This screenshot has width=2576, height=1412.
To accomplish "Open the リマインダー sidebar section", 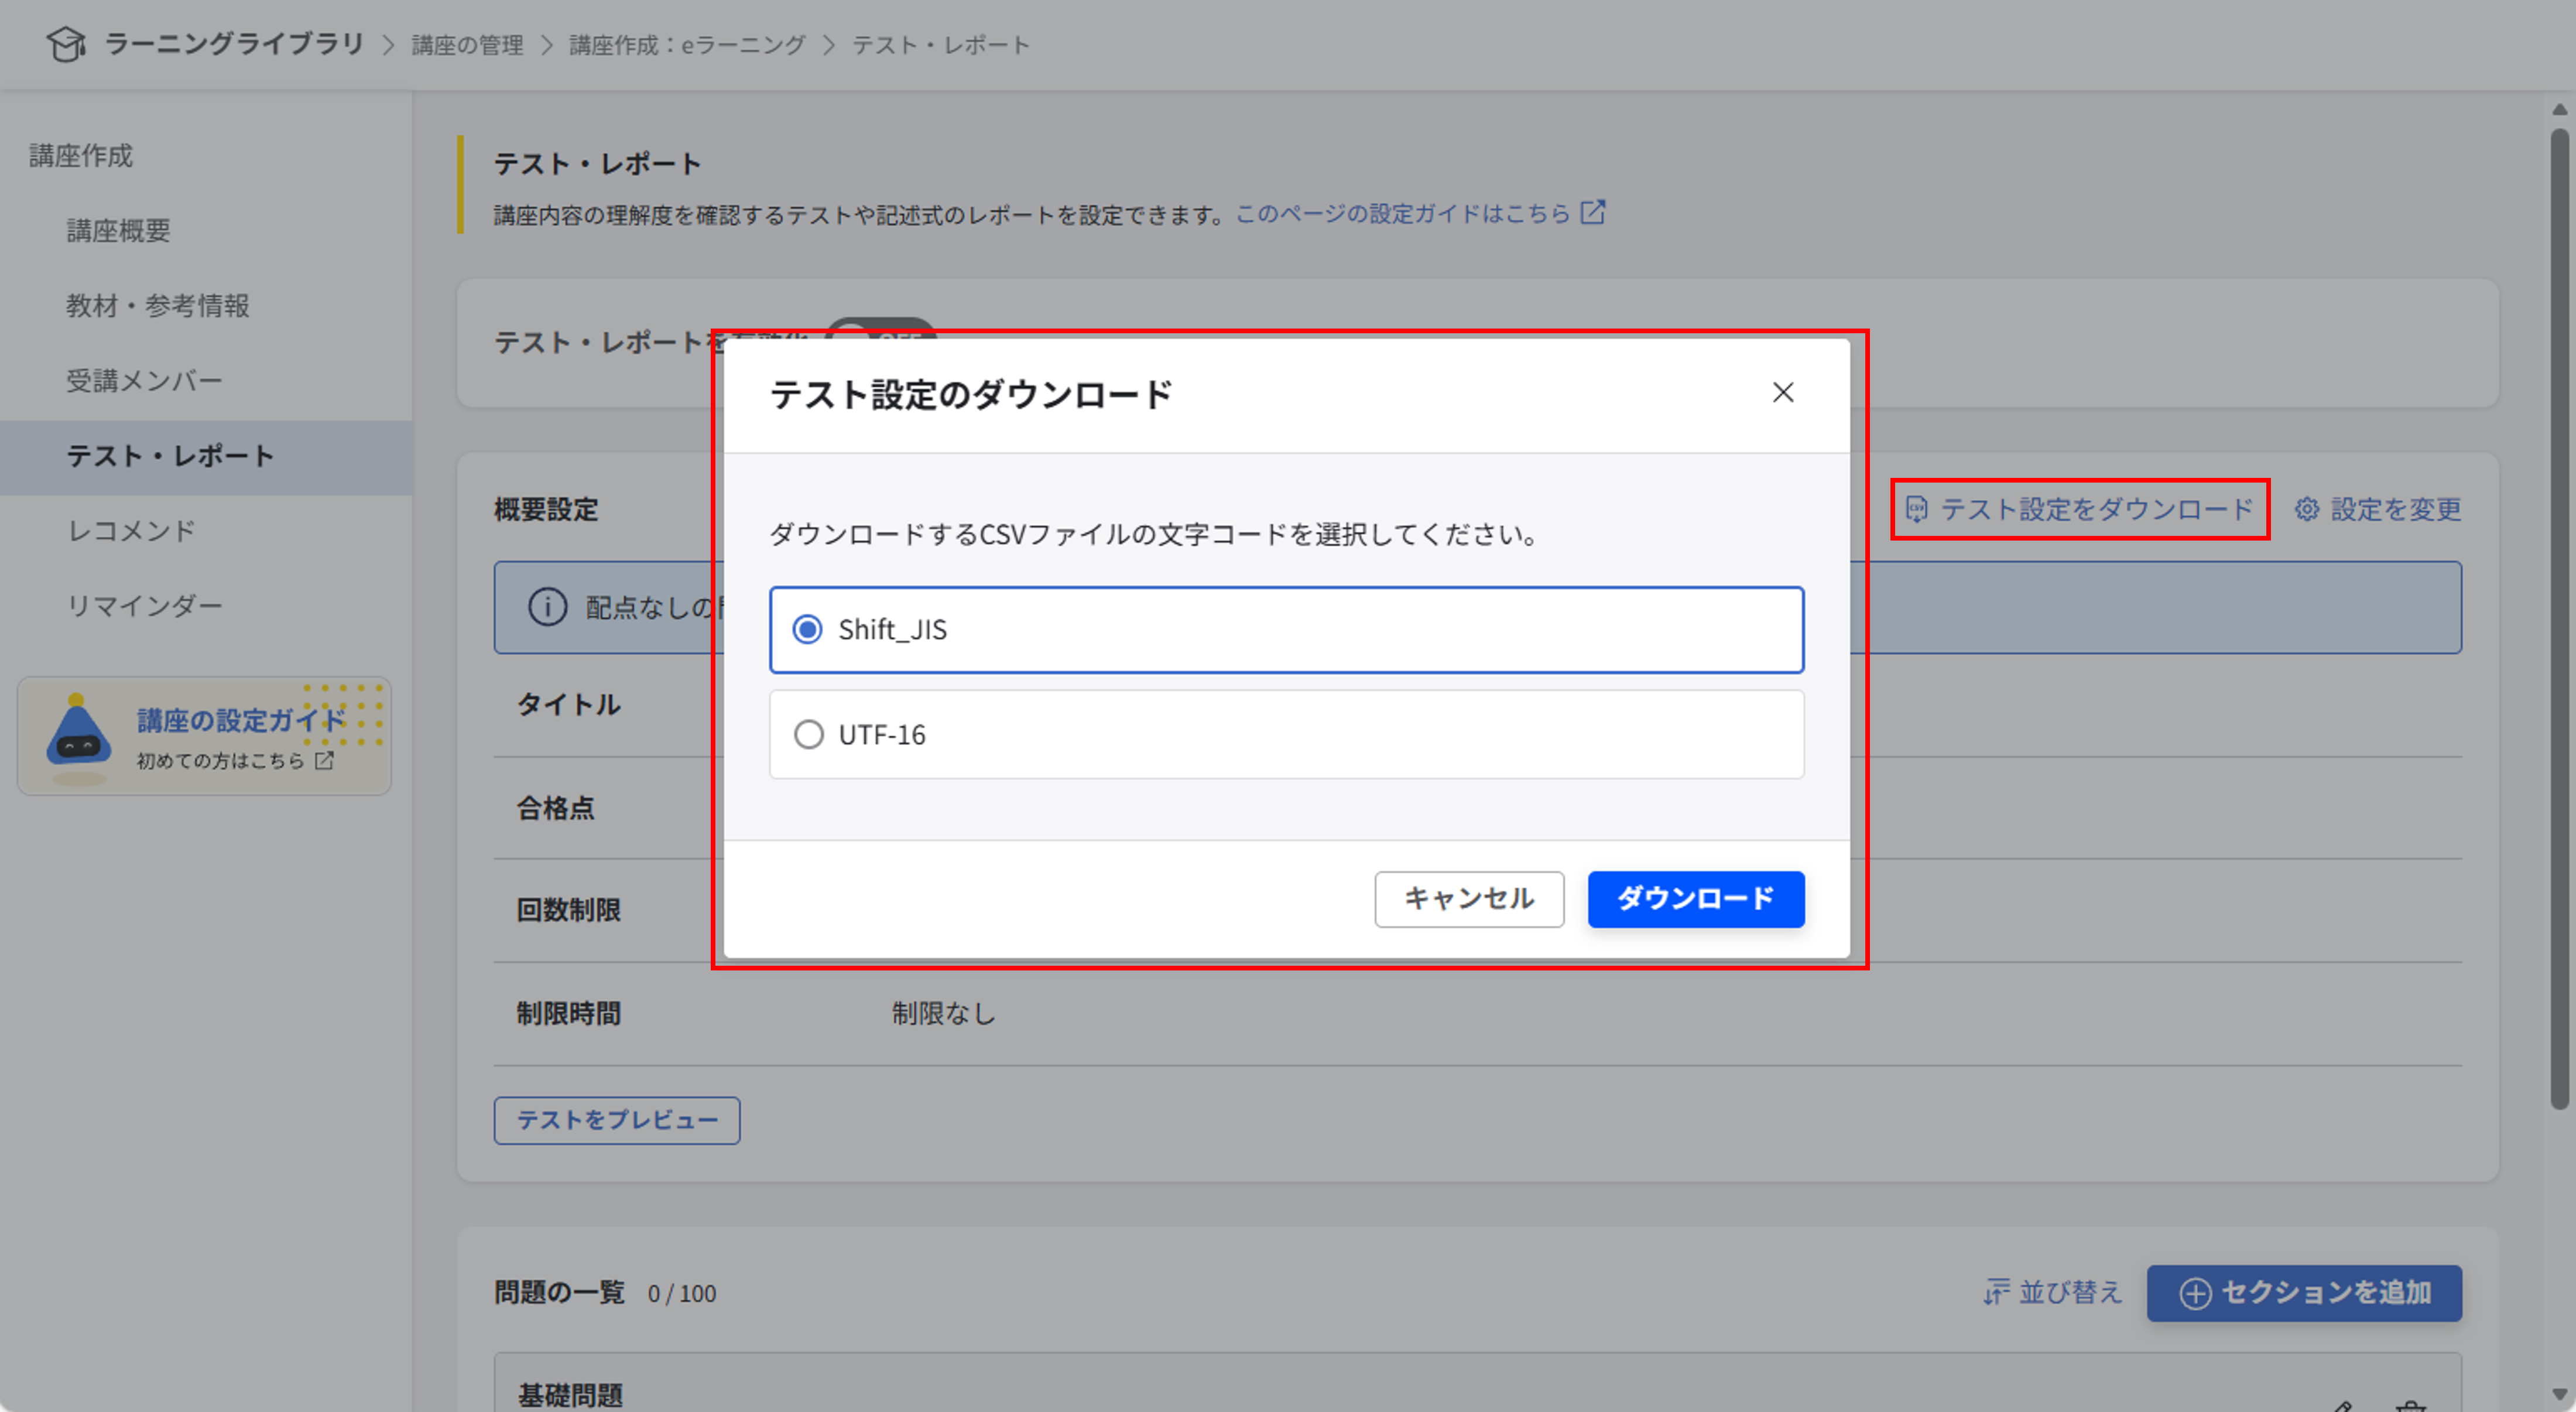I will 146,605.
